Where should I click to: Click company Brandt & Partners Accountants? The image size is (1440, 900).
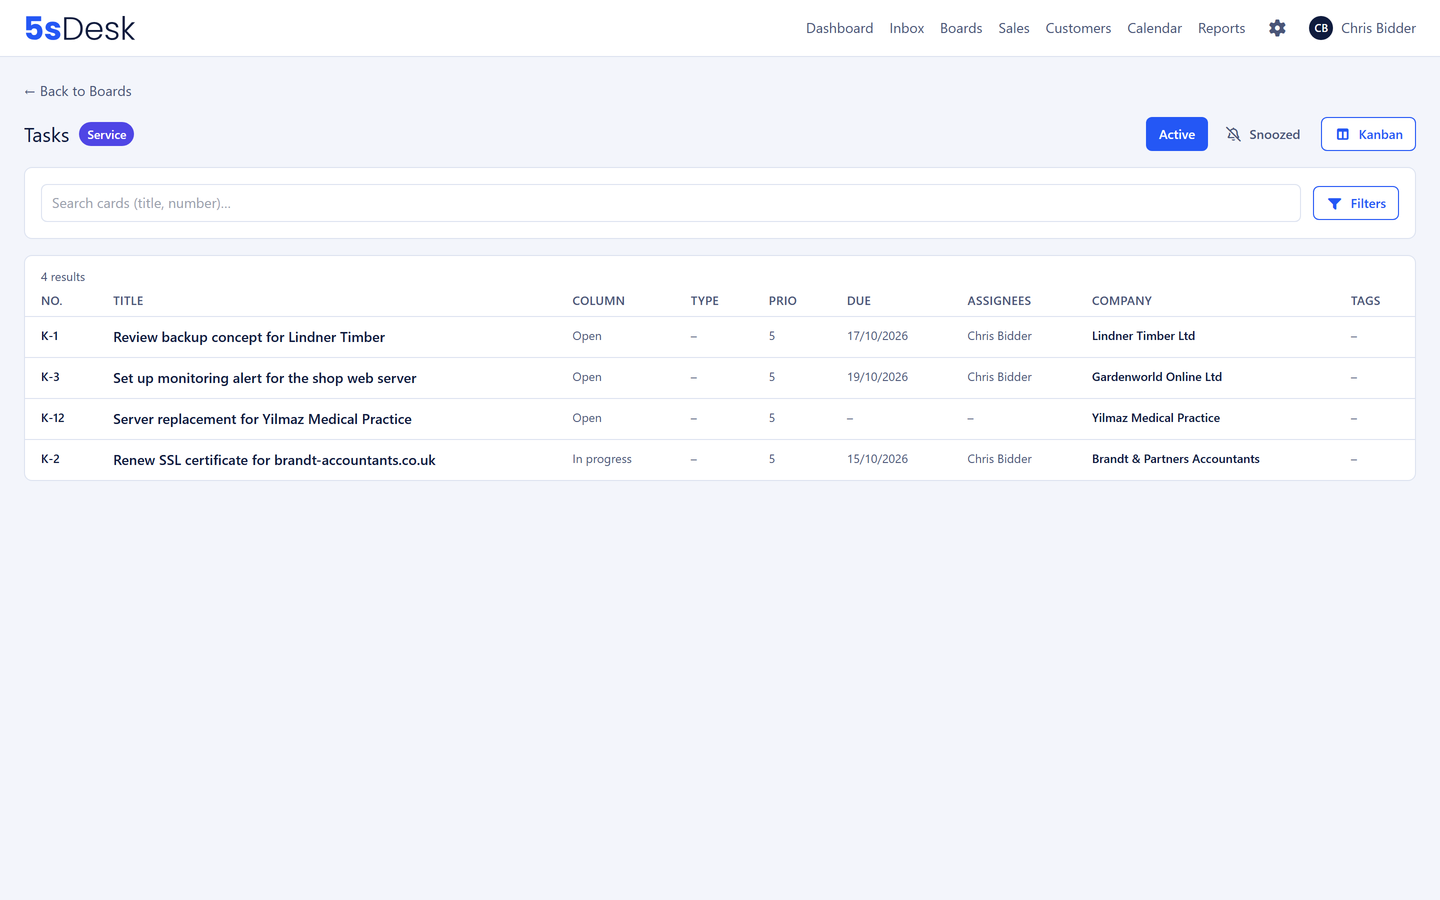(x=1176, y=459)
